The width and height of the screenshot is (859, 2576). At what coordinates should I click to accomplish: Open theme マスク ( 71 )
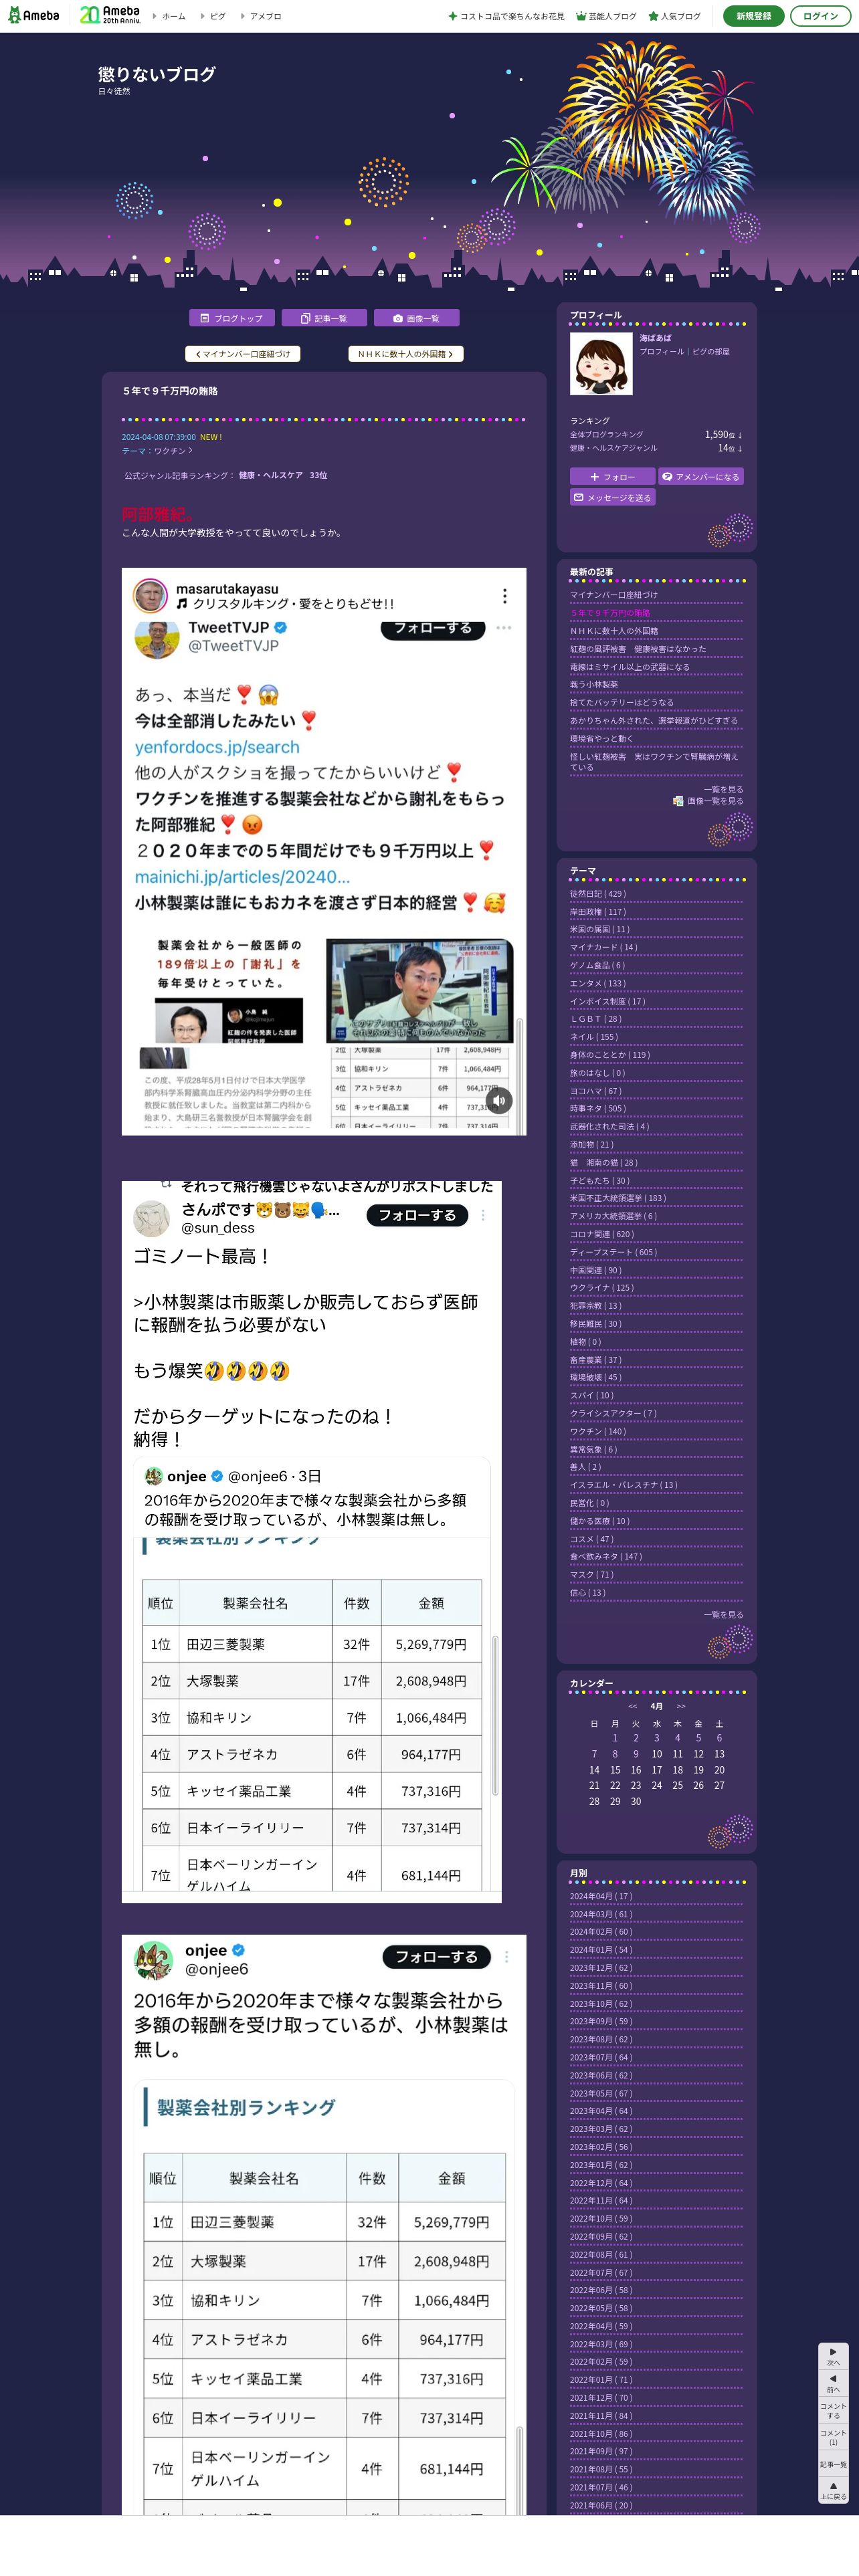592,1574
